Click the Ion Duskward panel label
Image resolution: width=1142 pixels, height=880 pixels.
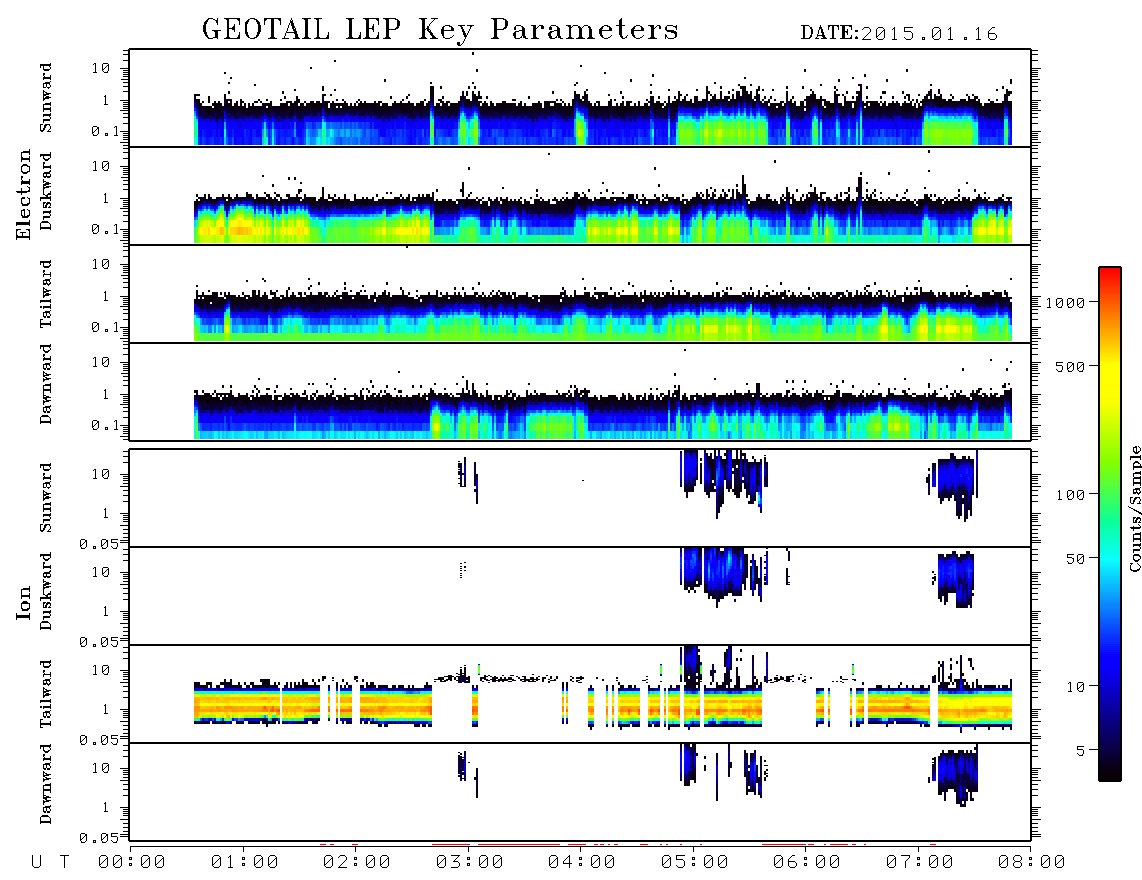point(45,592)
